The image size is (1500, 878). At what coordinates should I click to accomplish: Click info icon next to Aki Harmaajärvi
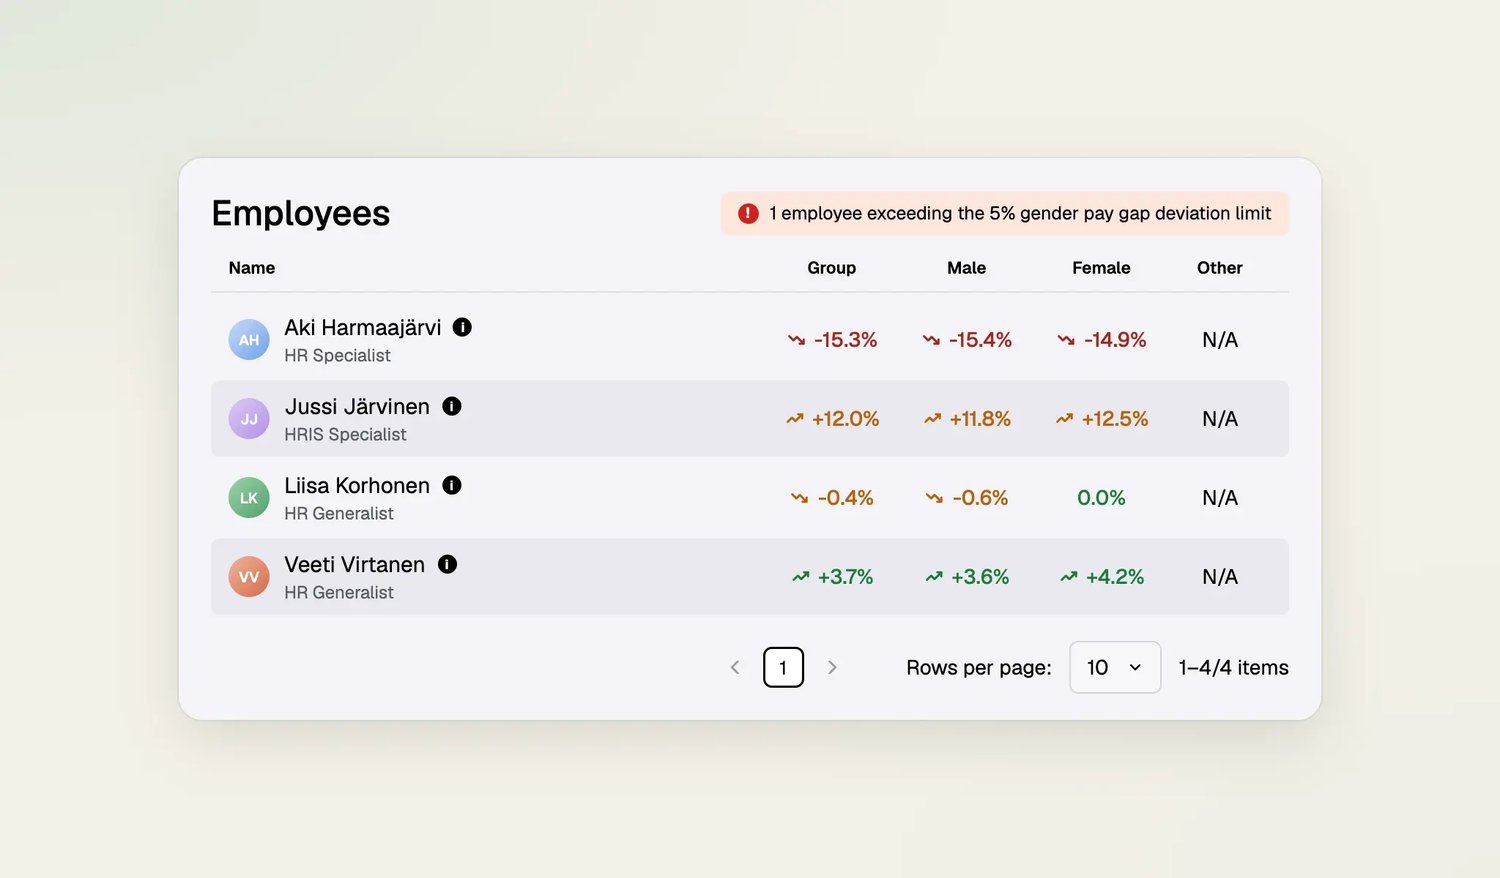click(462, 327)
